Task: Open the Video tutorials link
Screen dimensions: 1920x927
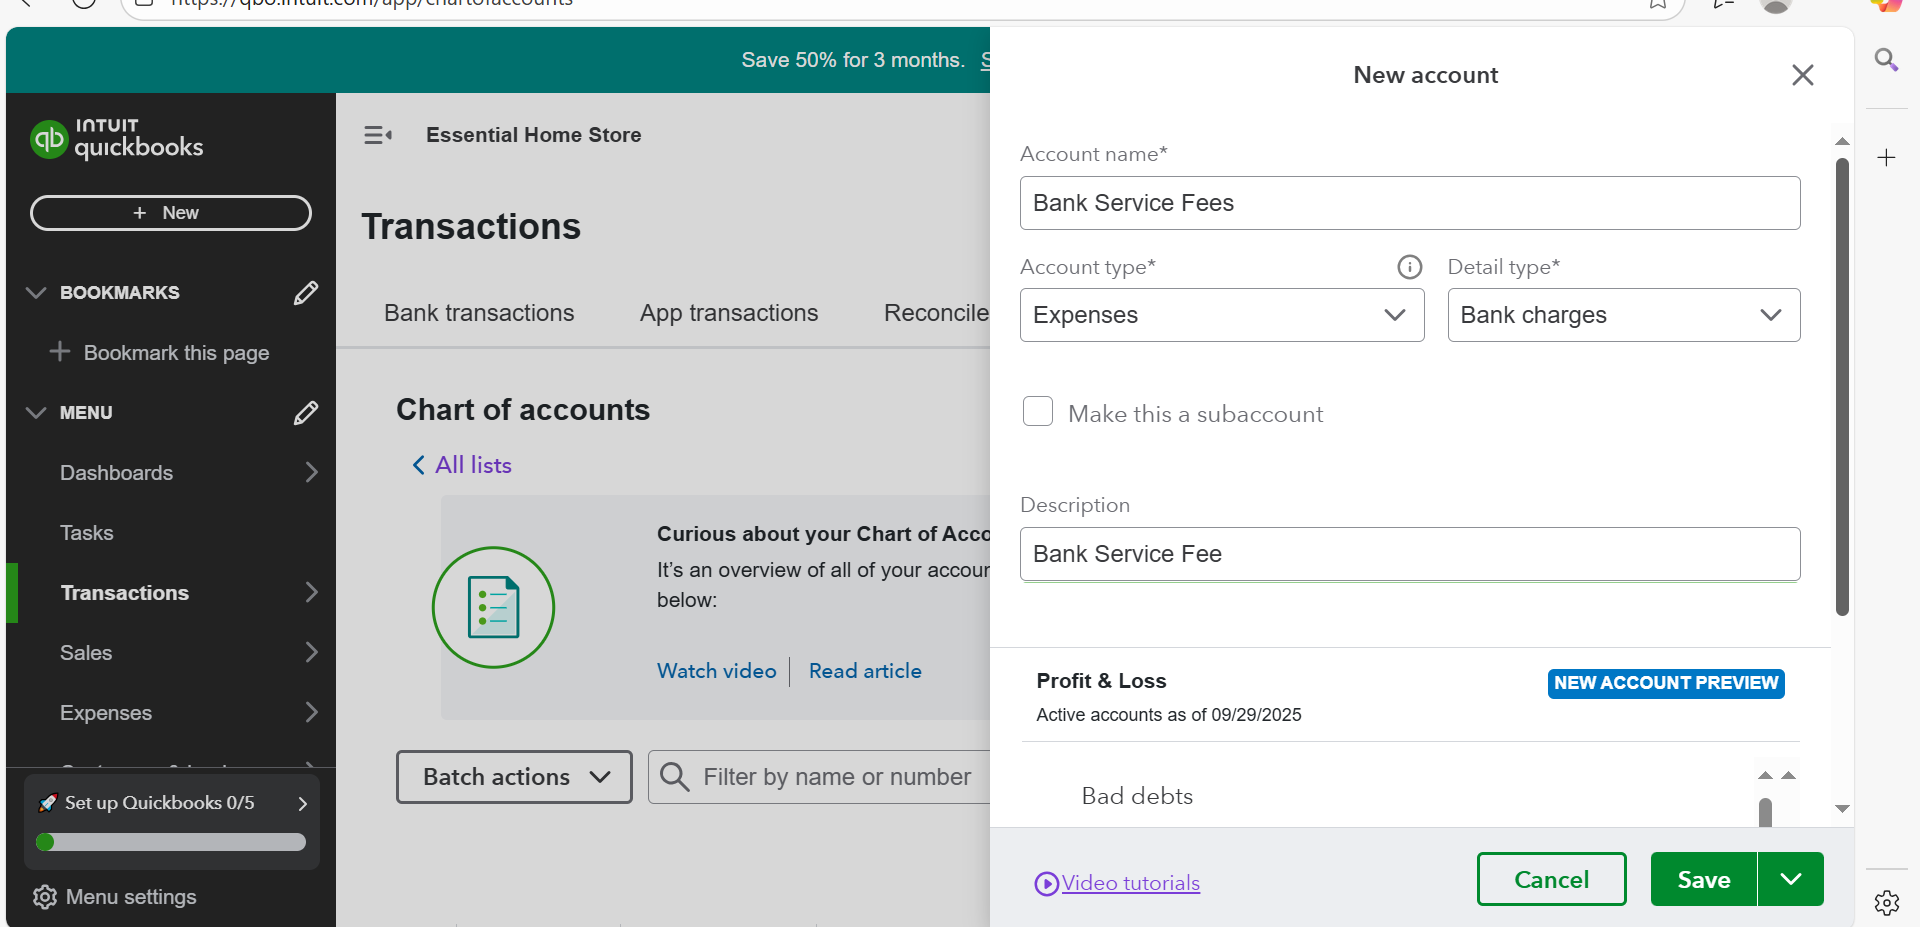Action: [1130, 883]
